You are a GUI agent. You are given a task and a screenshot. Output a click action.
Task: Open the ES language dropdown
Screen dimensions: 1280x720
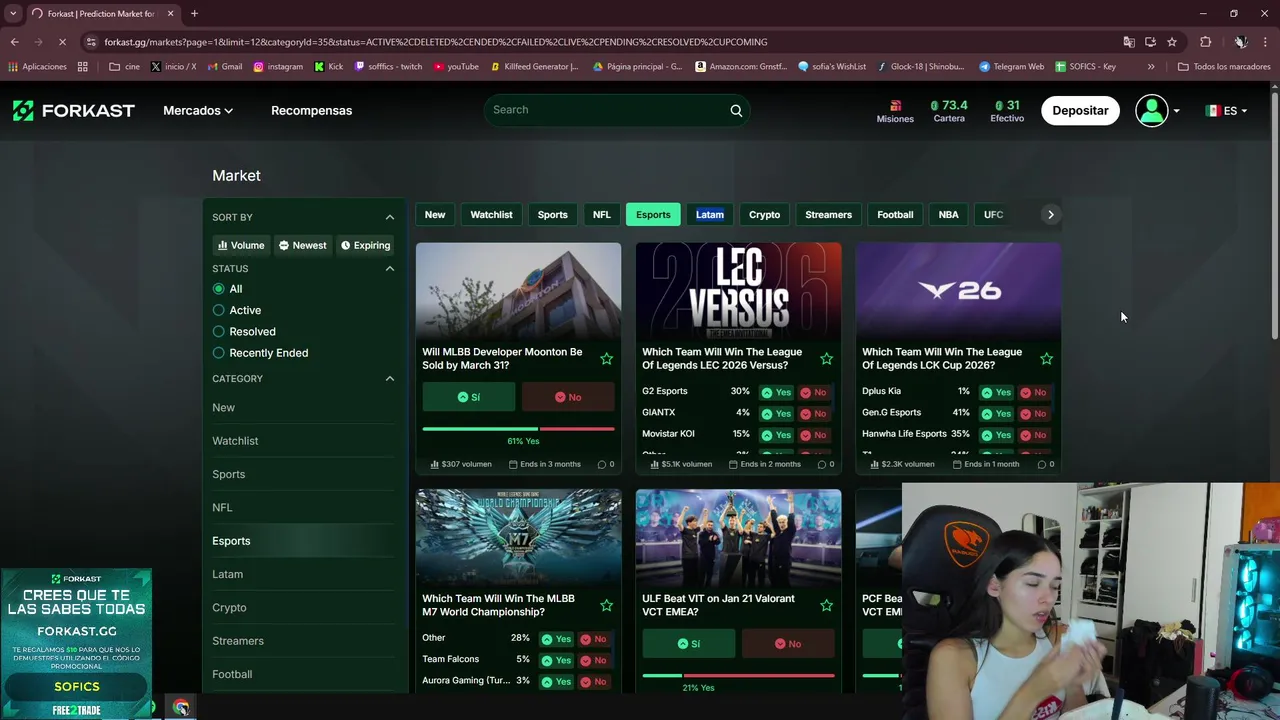click(1226, 110)
